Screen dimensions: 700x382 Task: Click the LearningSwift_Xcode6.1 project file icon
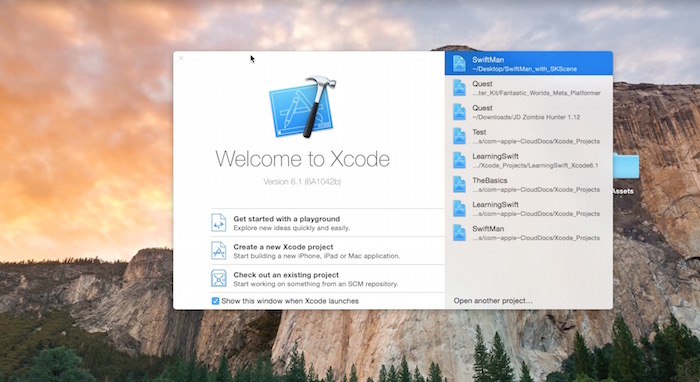point(459,160)
